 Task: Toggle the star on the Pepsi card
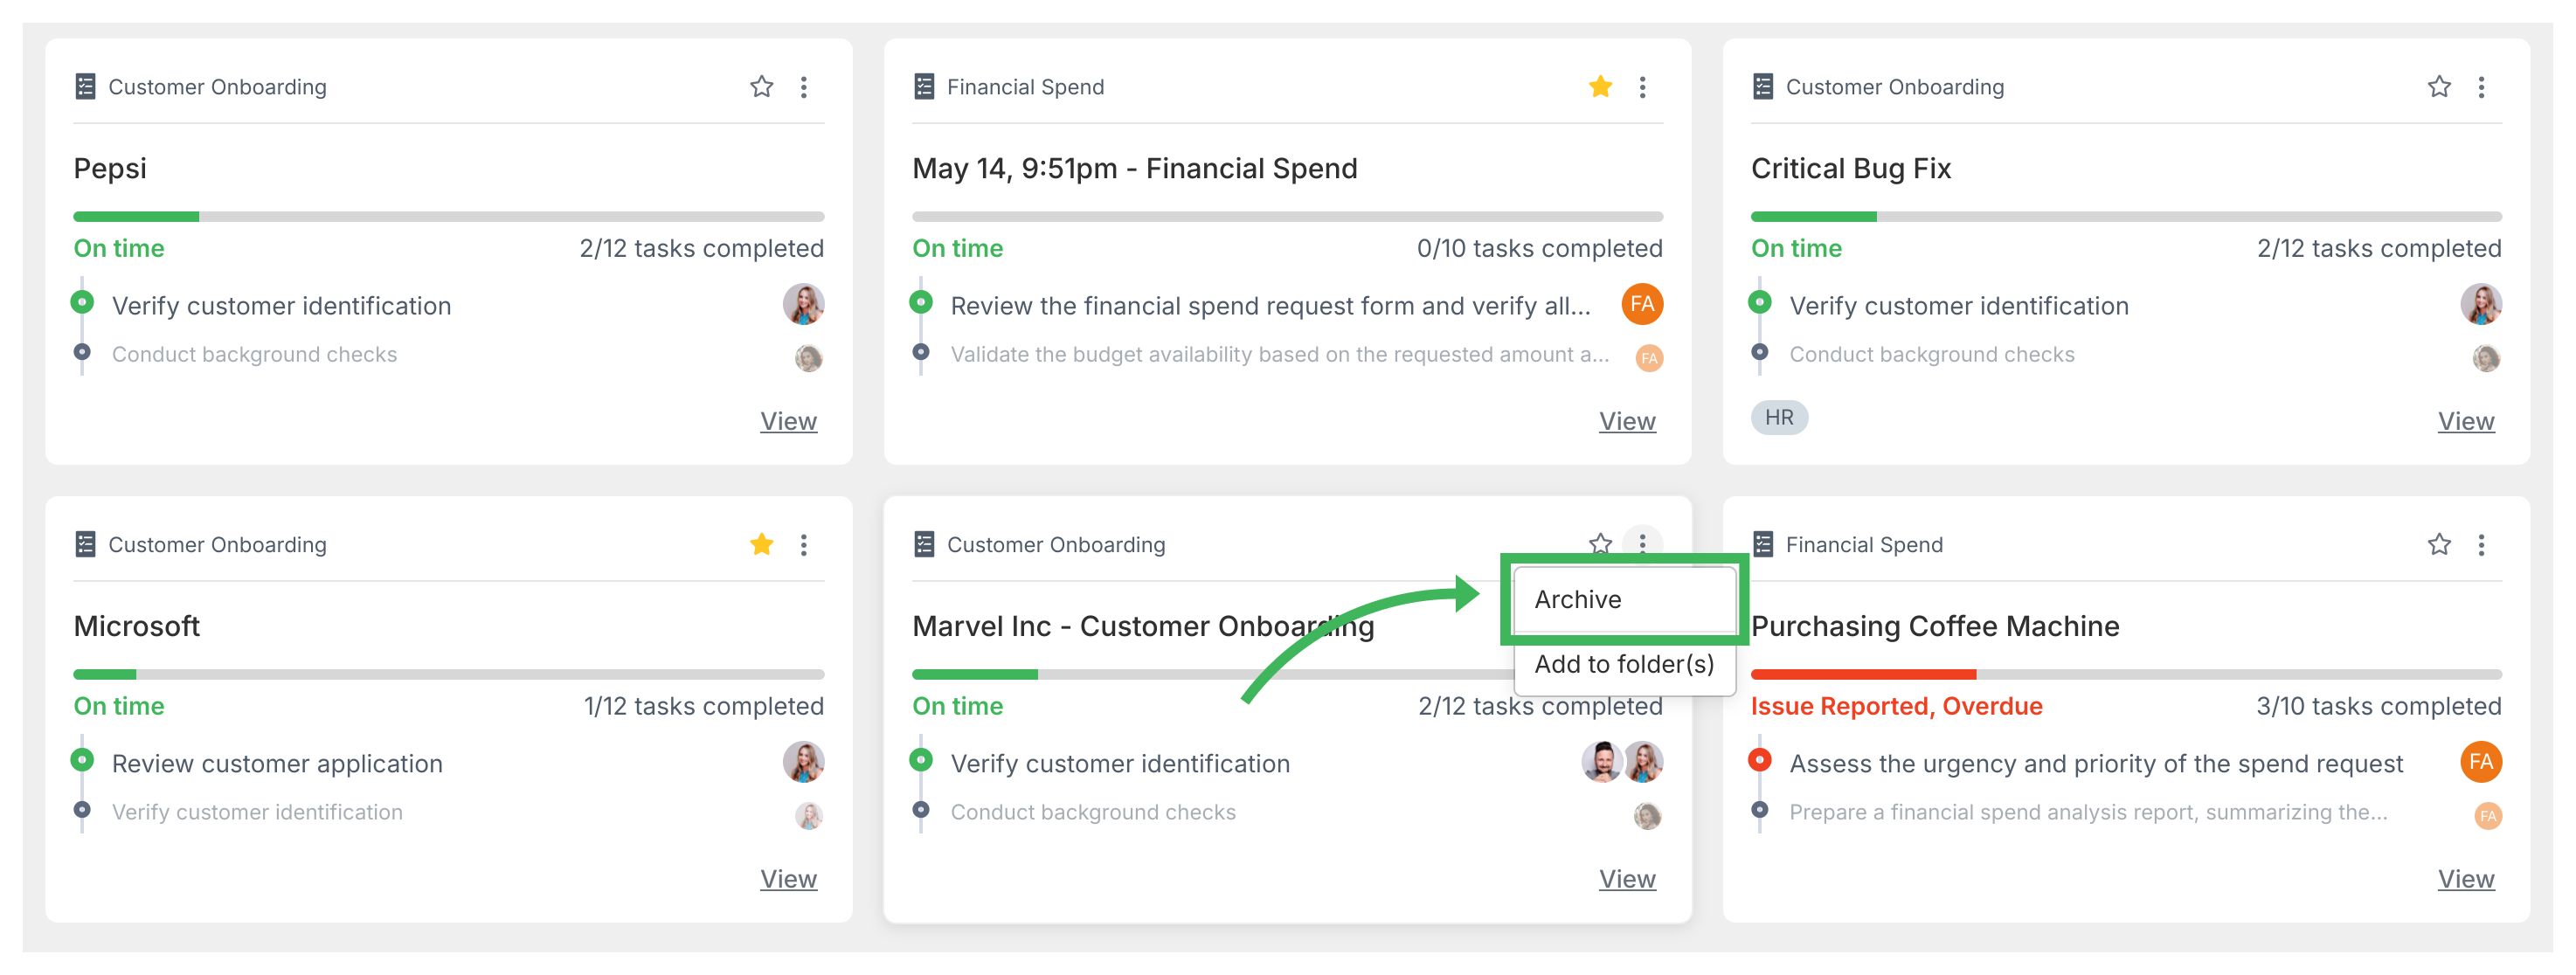coord(761,87)
